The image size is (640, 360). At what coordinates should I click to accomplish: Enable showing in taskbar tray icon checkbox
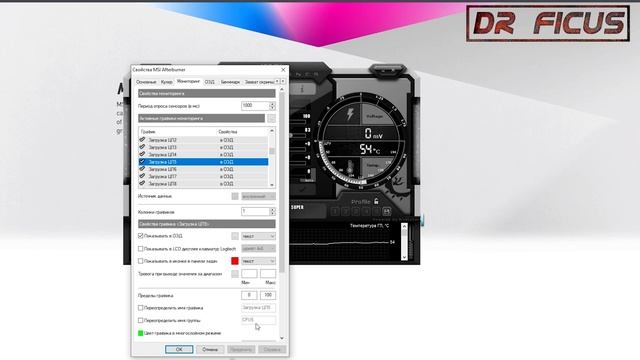coord(140,261)
